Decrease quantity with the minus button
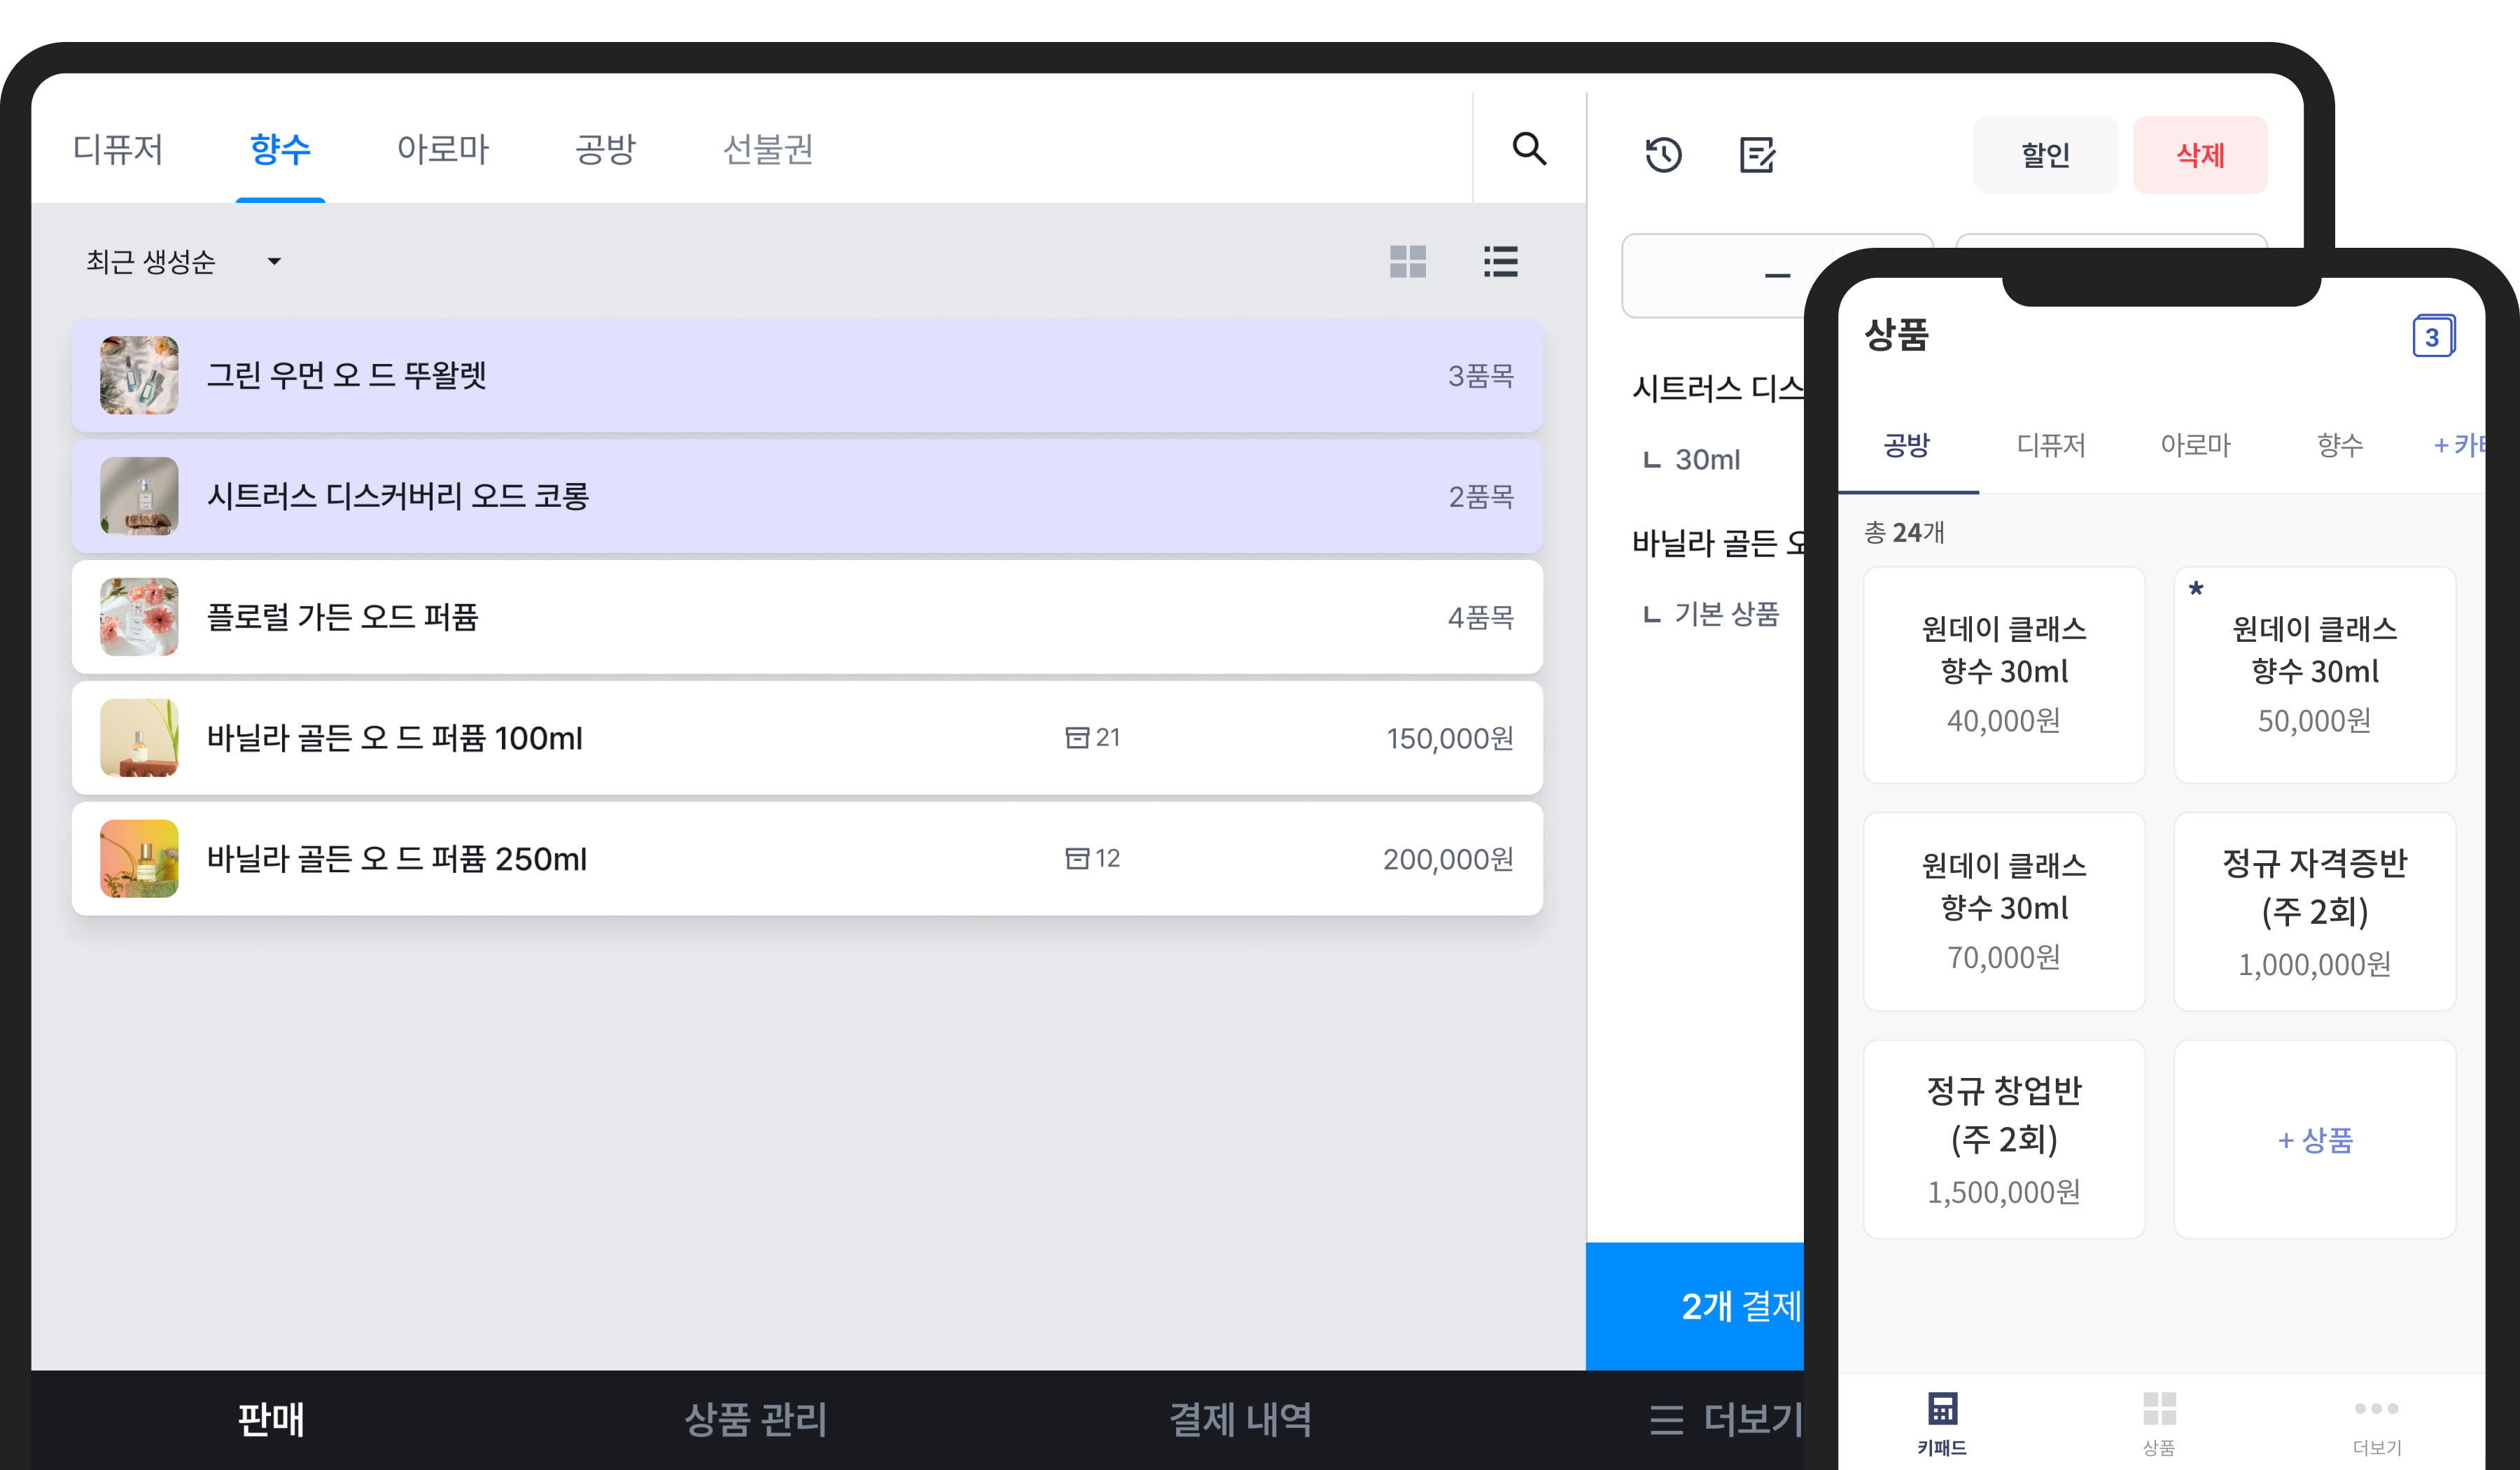This screenshot has height=1470, width=2520. pyautogui.click(x=1777, y=275)
